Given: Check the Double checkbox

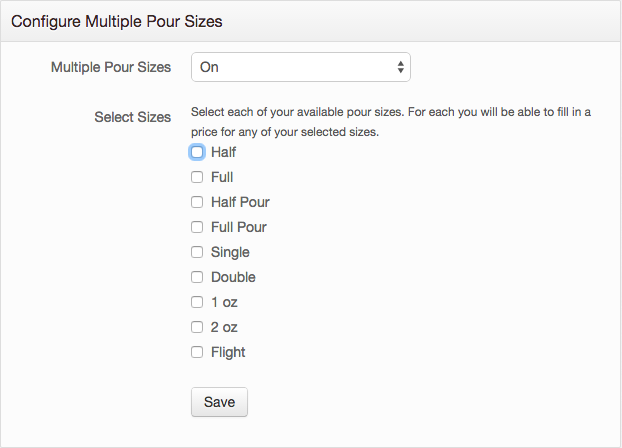Looking at the screenshot, I should click(197, 277).
